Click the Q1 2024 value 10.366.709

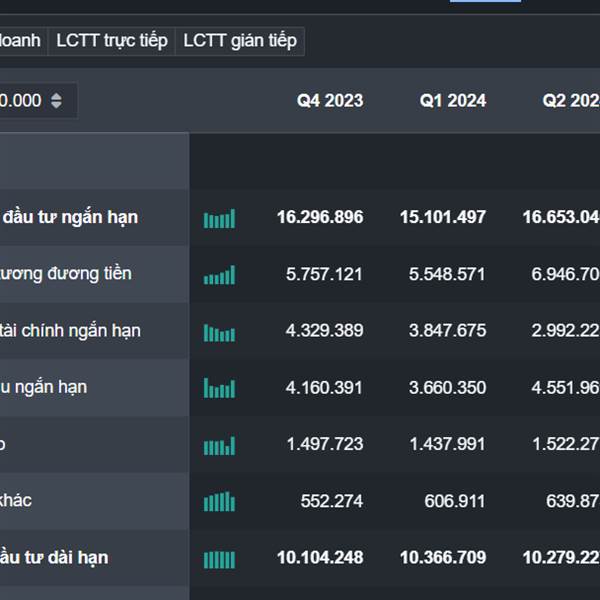pos(443,557)
